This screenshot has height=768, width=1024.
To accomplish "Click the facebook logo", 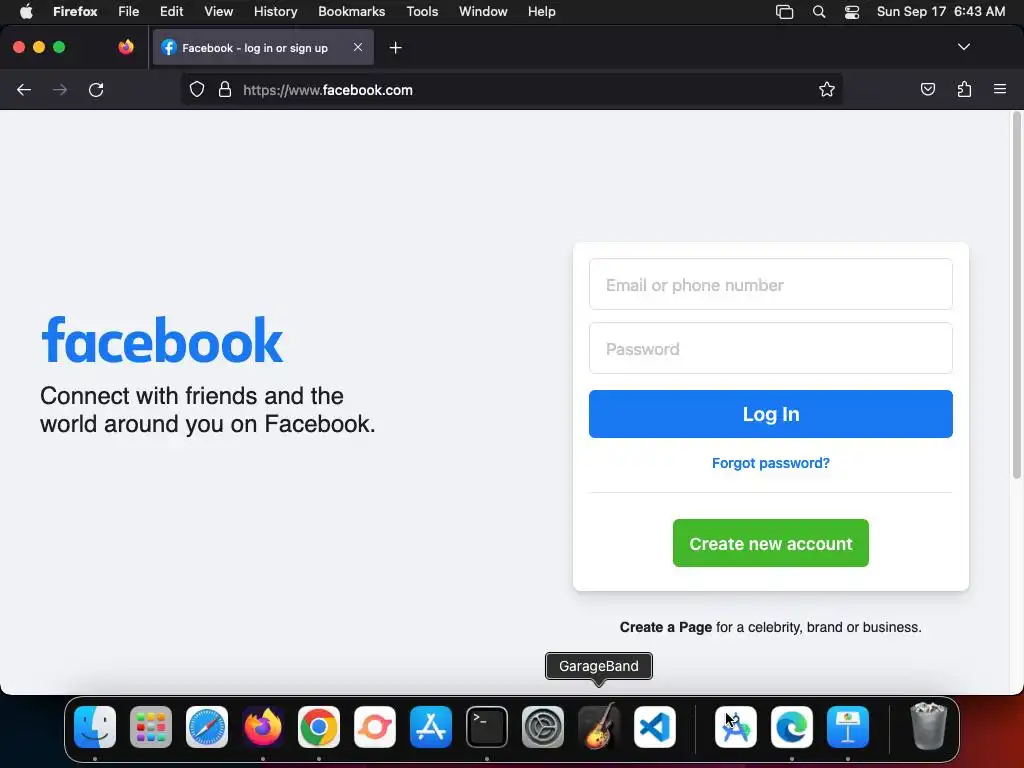I will [162, 340].
